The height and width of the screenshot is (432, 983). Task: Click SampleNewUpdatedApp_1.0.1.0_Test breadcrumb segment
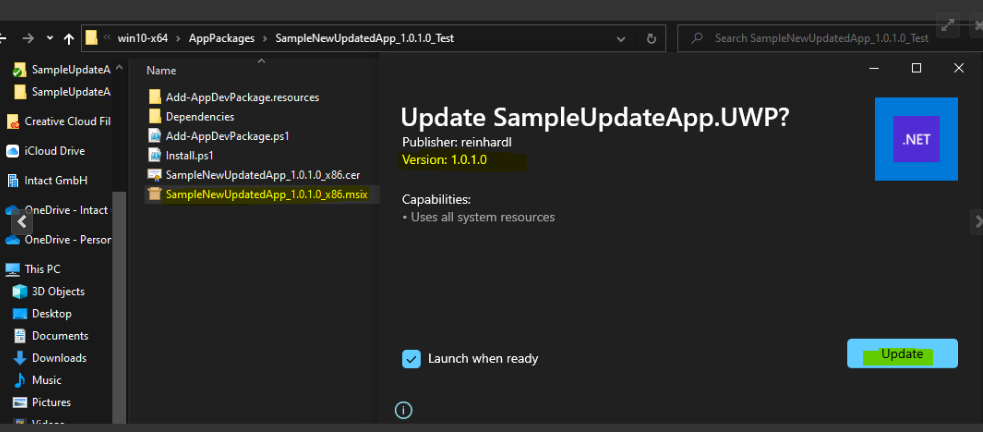coord(365,38)
